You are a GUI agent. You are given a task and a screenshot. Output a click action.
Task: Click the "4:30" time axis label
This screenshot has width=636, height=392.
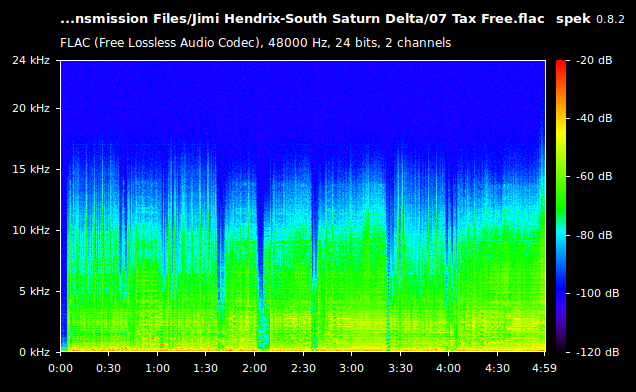497,368
